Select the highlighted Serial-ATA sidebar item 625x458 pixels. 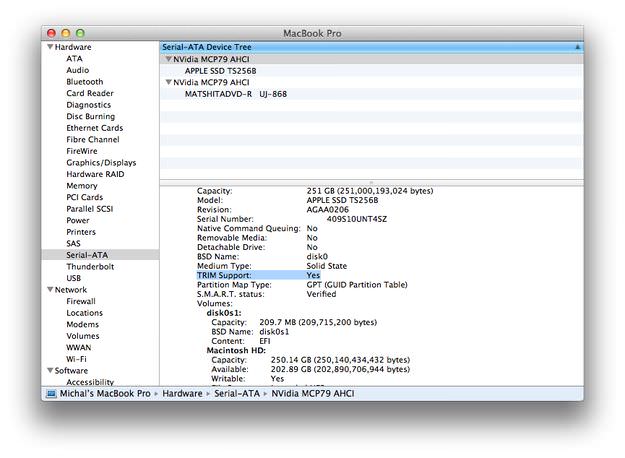point(100,255)
